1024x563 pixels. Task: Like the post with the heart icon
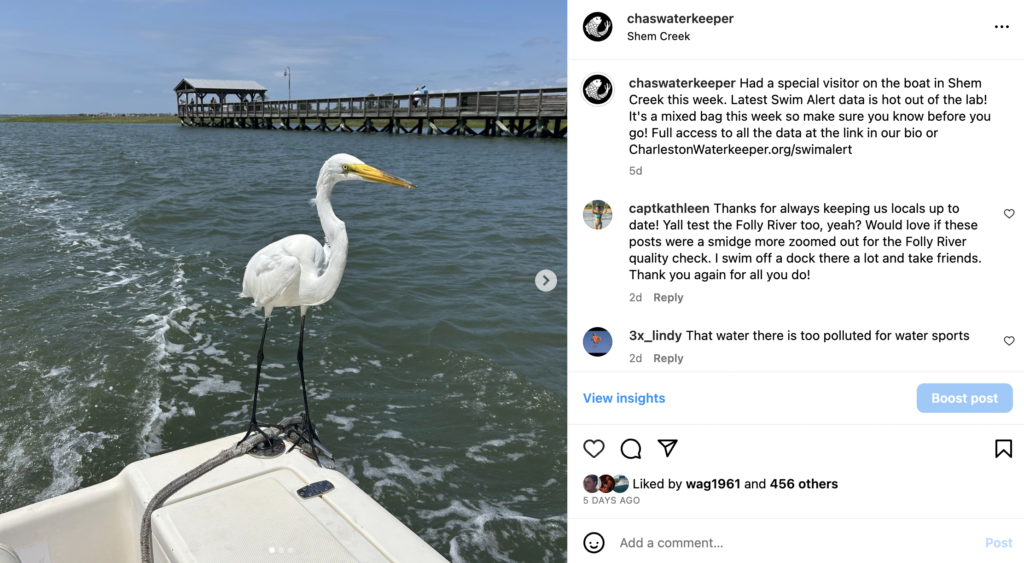(594, 449)
